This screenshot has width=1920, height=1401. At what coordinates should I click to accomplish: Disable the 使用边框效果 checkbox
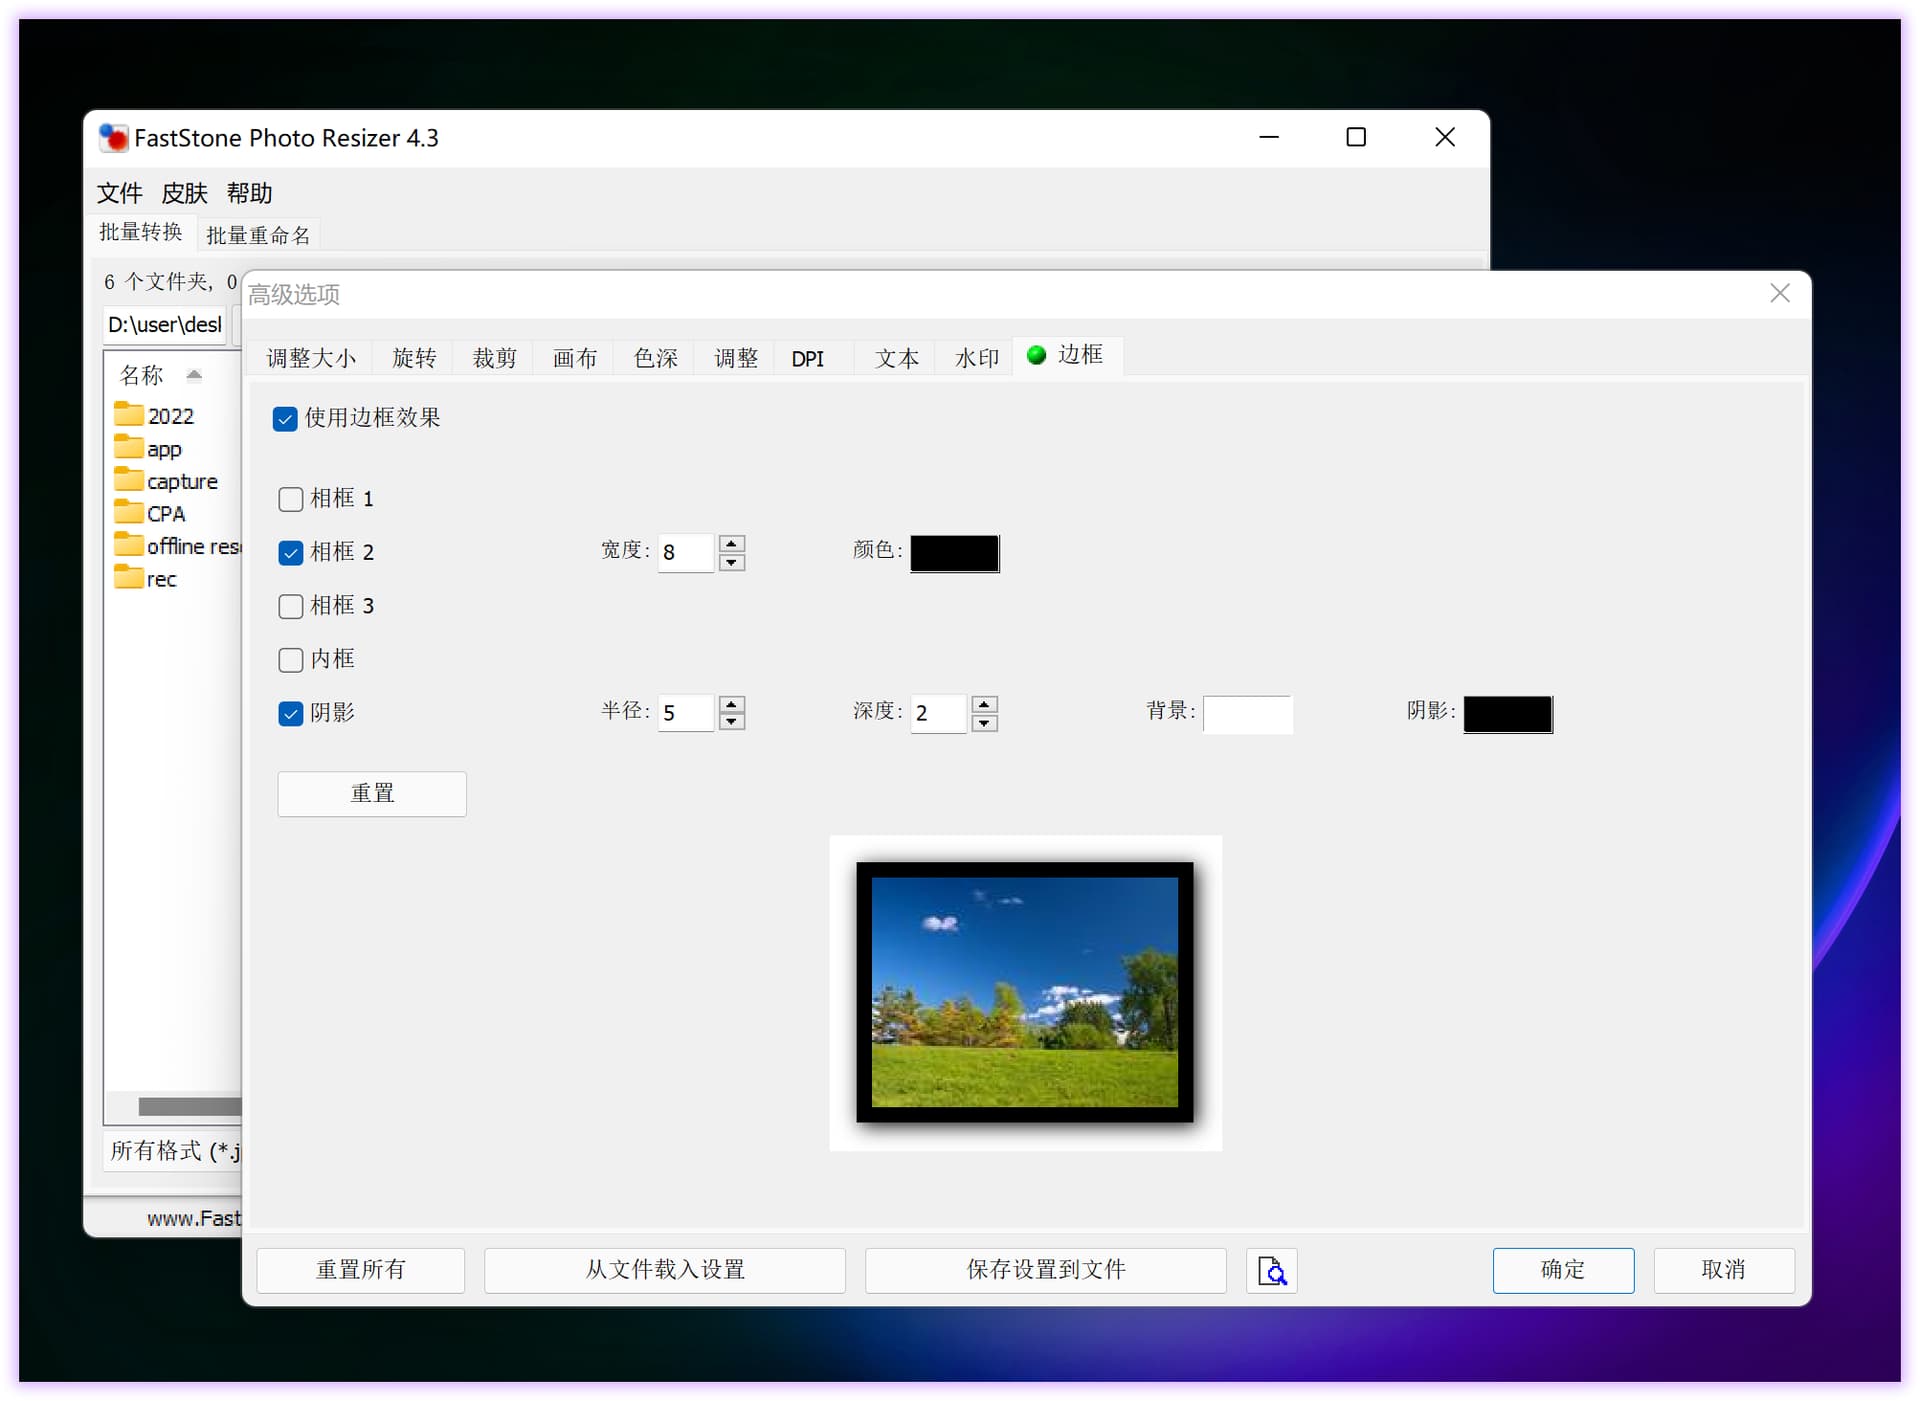[x=285, y=418]
